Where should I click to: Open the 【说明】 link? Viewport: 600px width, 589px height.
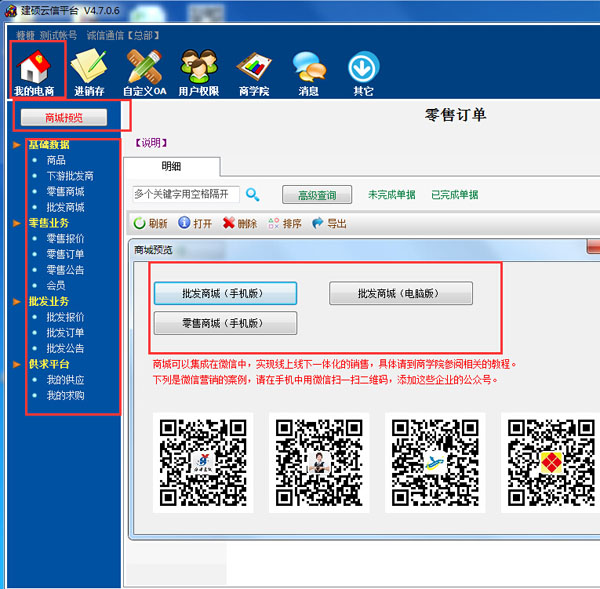point(152,143)
